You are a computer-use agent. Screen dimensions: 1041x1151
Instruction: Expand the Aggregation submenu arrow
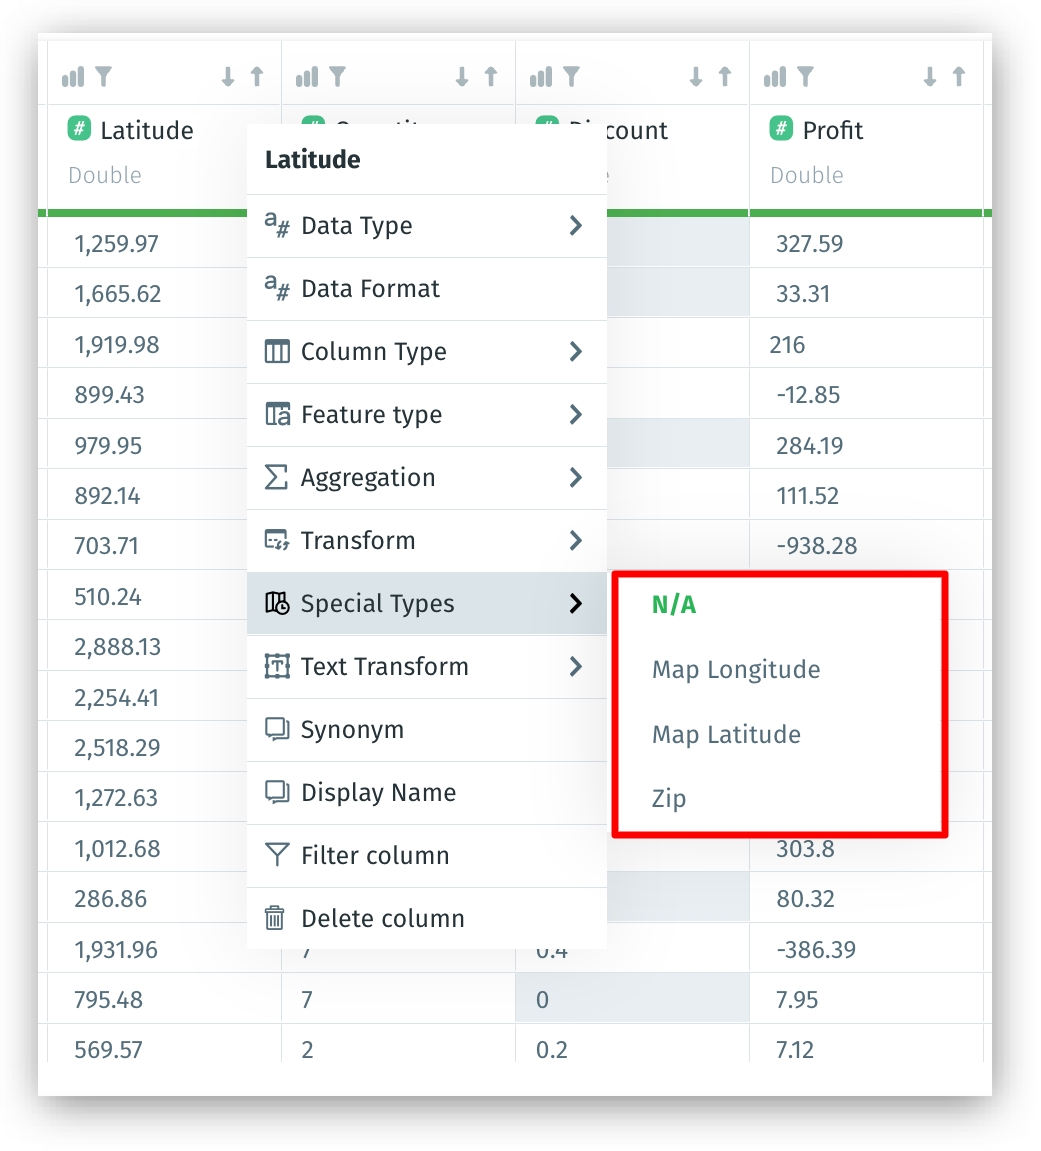pyautogui.click(x=575, y=478)
